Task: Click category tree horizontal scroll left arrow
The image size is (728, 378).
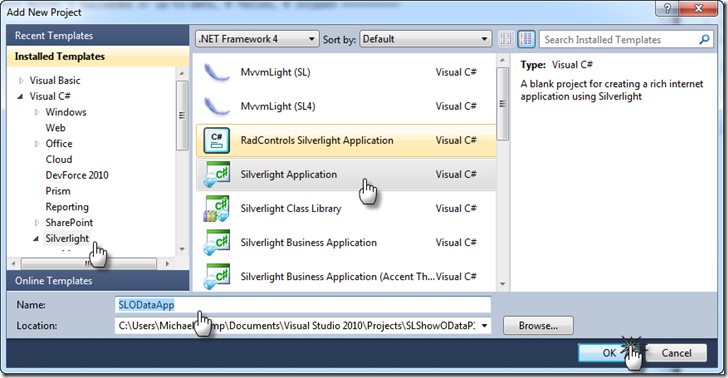Action: 13,263
